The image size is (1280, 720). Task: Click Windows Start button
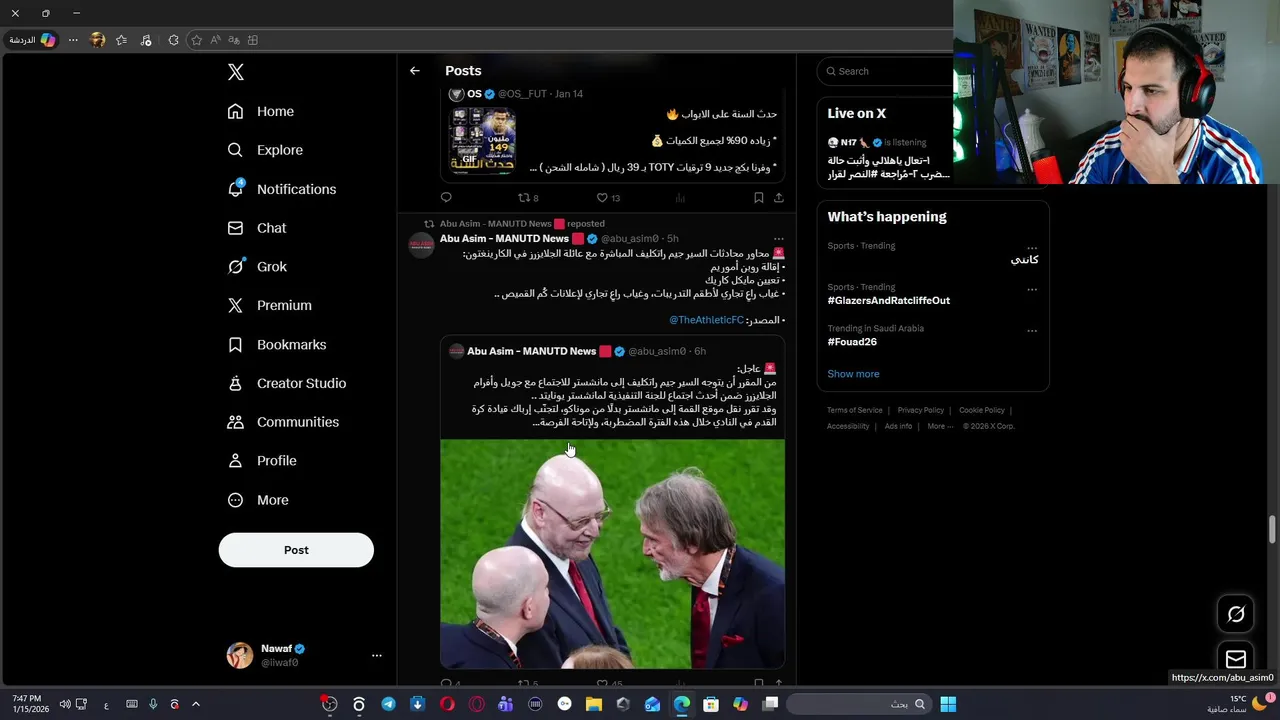click(x=947, y=704)
